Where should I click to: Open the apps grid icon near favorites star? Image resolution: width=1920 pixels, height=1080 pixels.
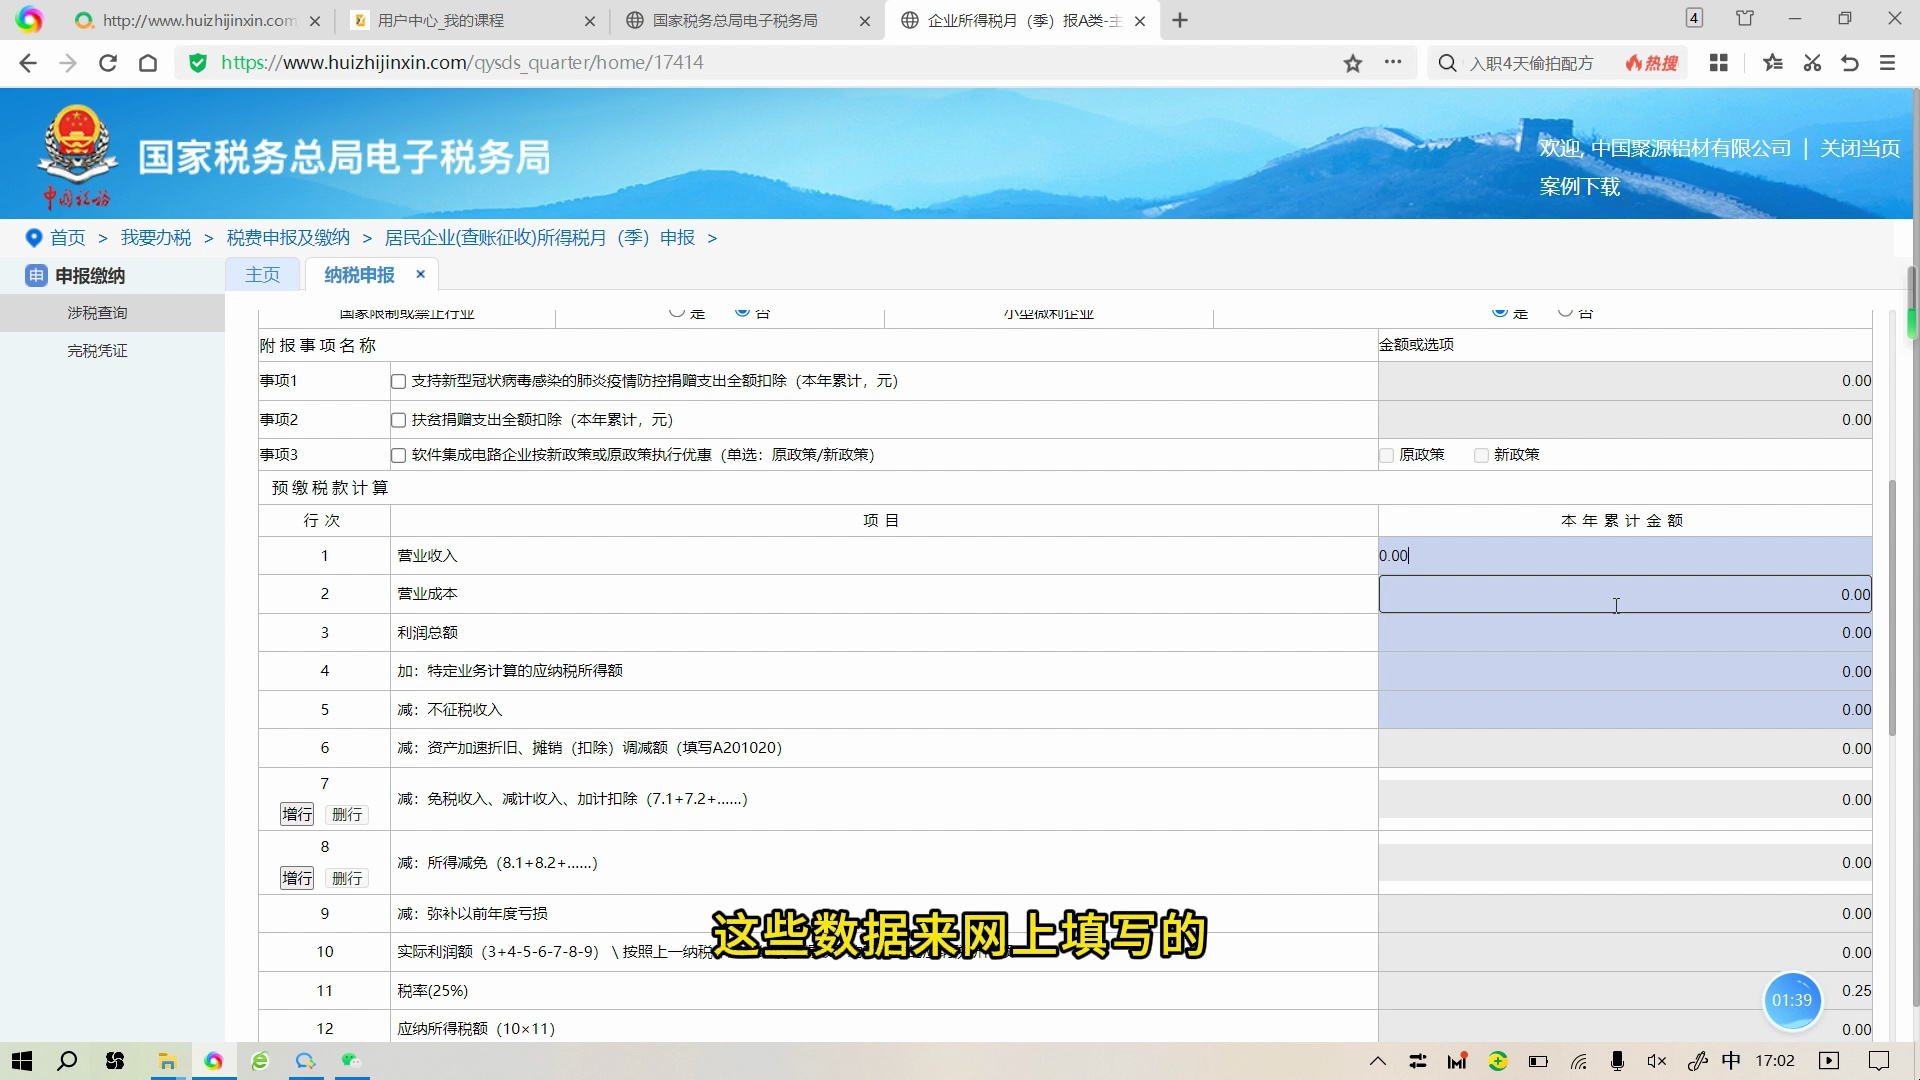[x=1719, y=62]
